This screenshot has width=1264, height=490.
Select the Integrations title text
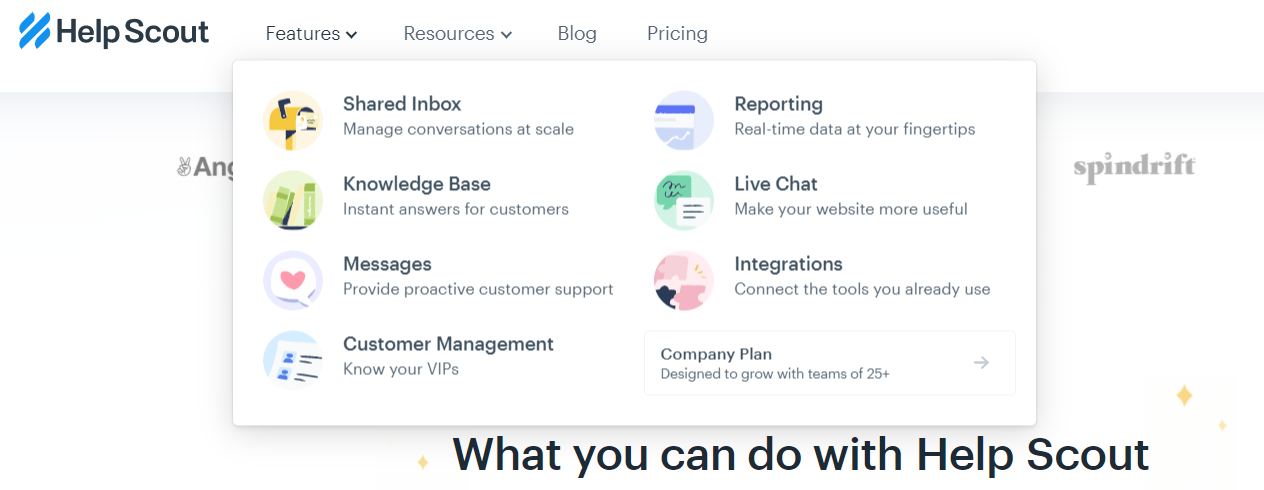(x=788, y=264)
